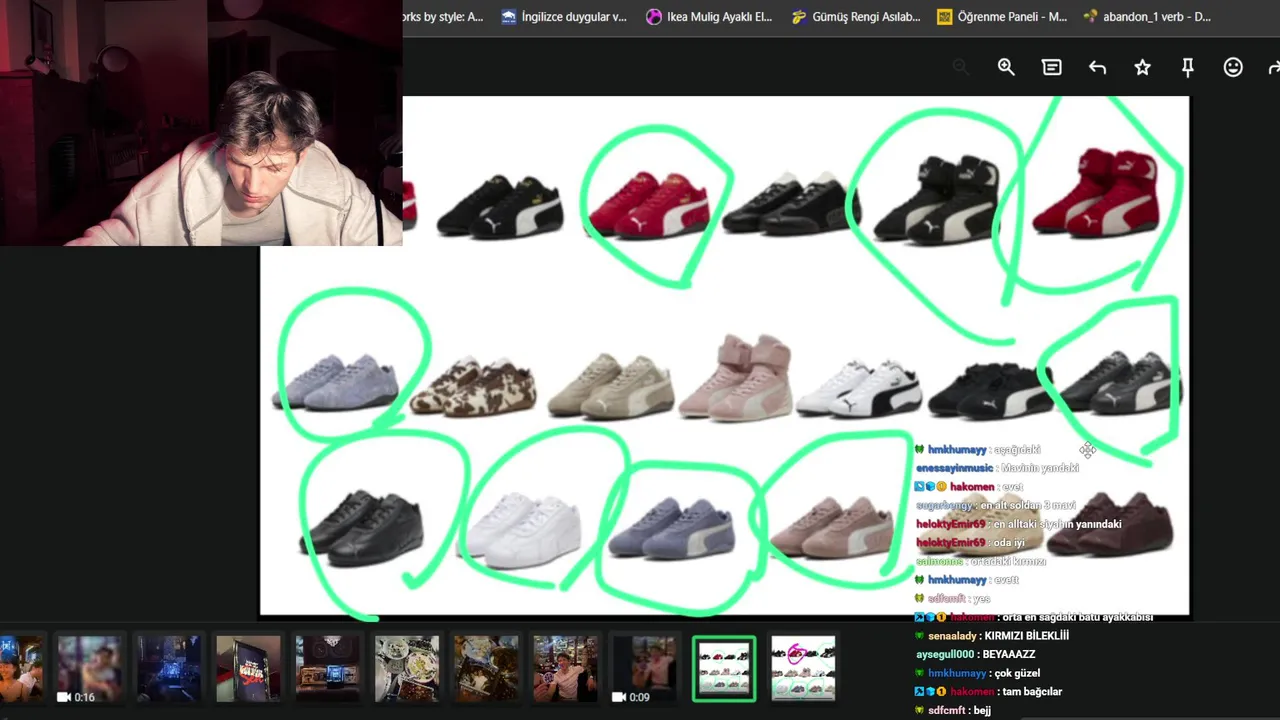Open the message caption details icon

[x=1051, y=67]
